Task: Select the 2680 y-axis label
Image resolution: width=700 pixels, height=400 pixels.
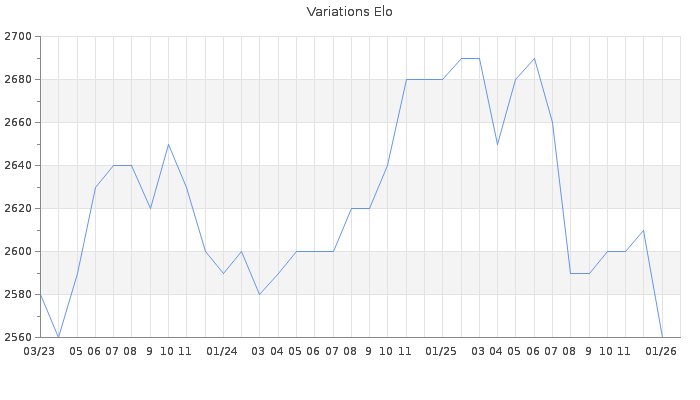Action: pos(18,80)
